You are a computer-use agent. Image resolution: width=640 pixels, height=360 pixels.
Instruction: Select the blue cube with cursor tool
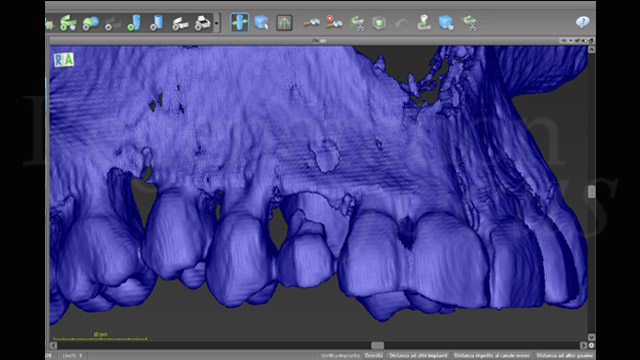tap(262, 22)
